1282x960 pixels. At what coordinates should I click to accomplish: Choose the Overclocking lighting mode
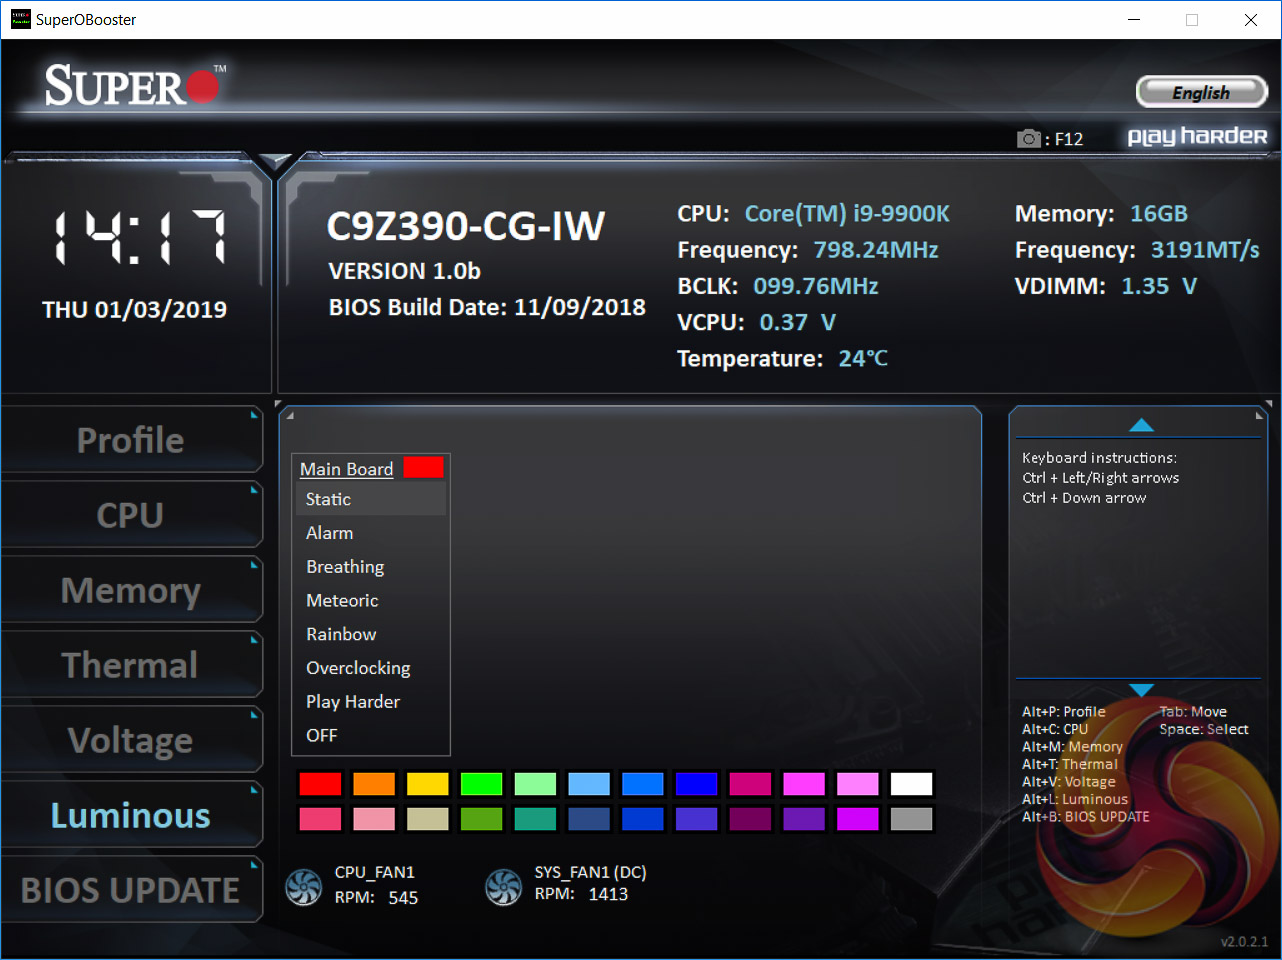tap(371, 668)
